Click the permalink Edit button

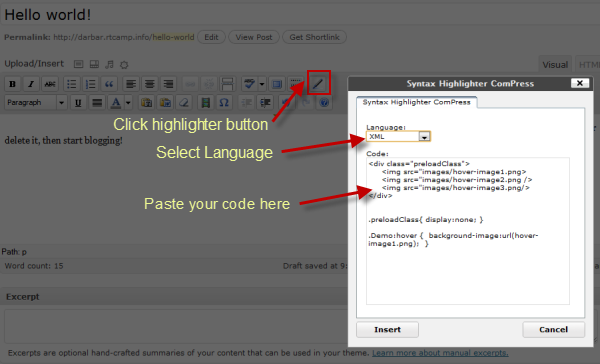tap(211, 37)
